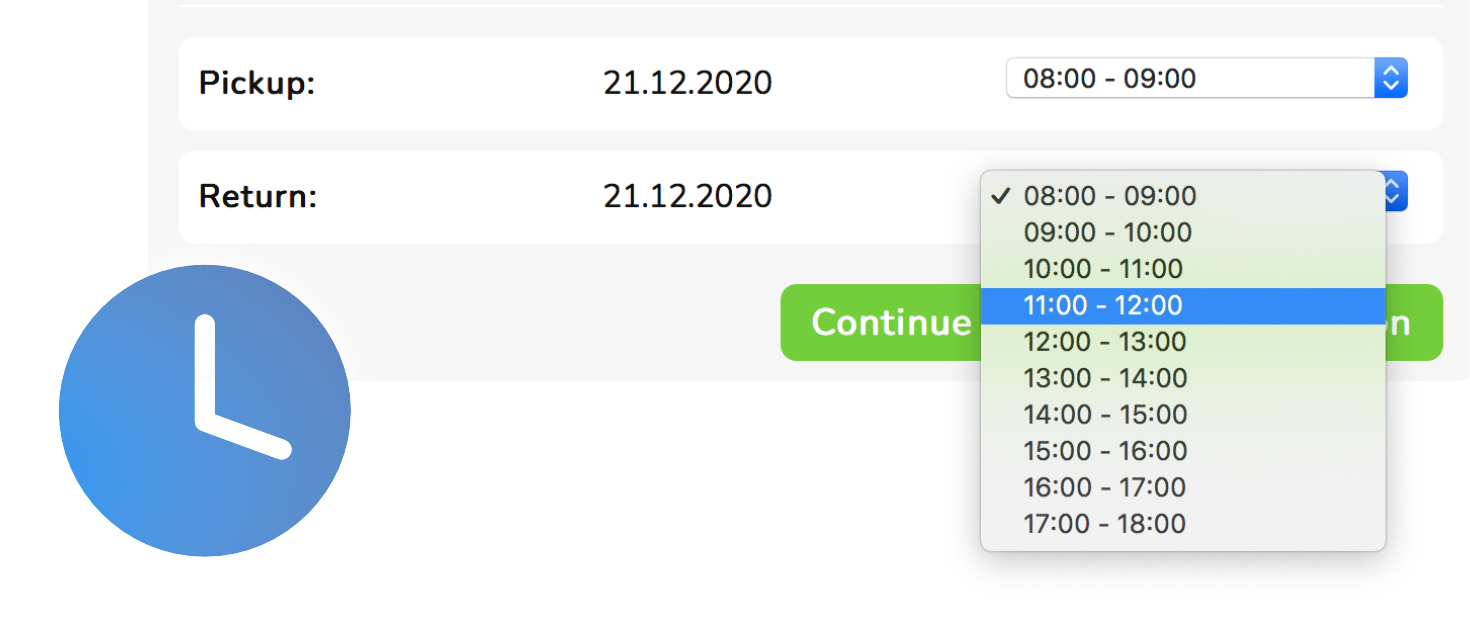Click the Return date 21.12.2020
The height and width of the screenshot is (620, 1470).
tap(687, 196)
